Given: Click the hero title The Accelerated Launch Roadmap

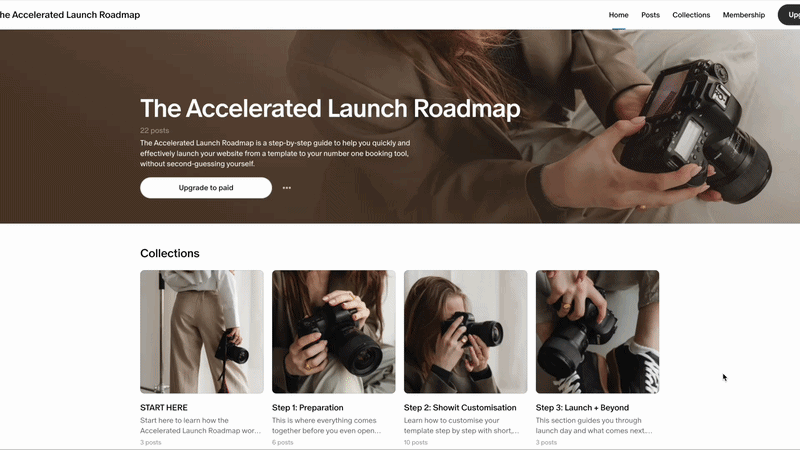Looking at the screenshot, I should pos(330,108).
